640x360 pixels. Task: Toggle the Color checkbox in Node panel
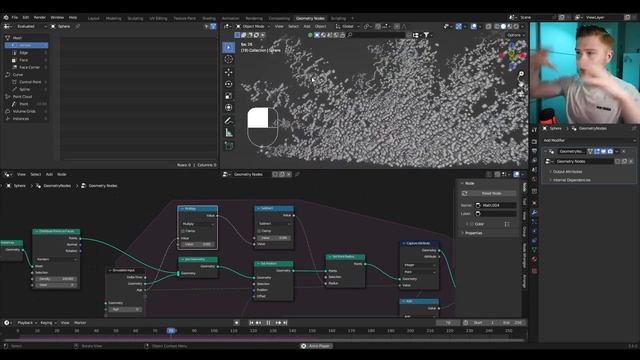[x=471, y=224]
